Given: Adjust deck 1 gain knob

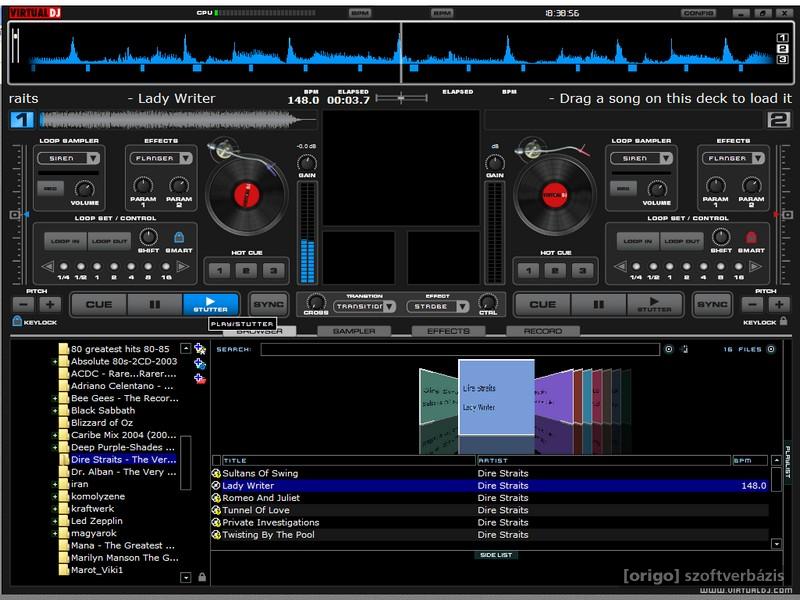Looking at the screenshot, I should (x=307, y=163).
